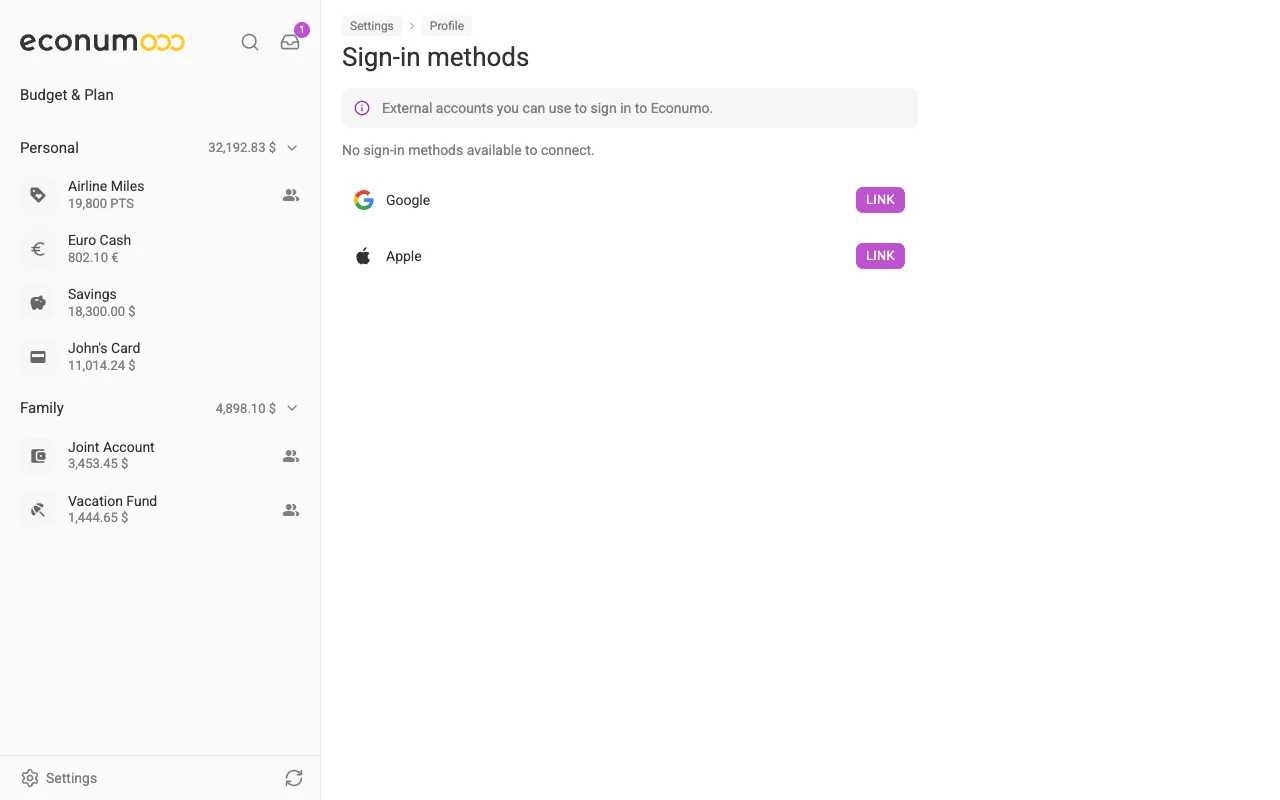1280x800 pixels.
Task: Click the Econumo logo
Action: (102, 42)
